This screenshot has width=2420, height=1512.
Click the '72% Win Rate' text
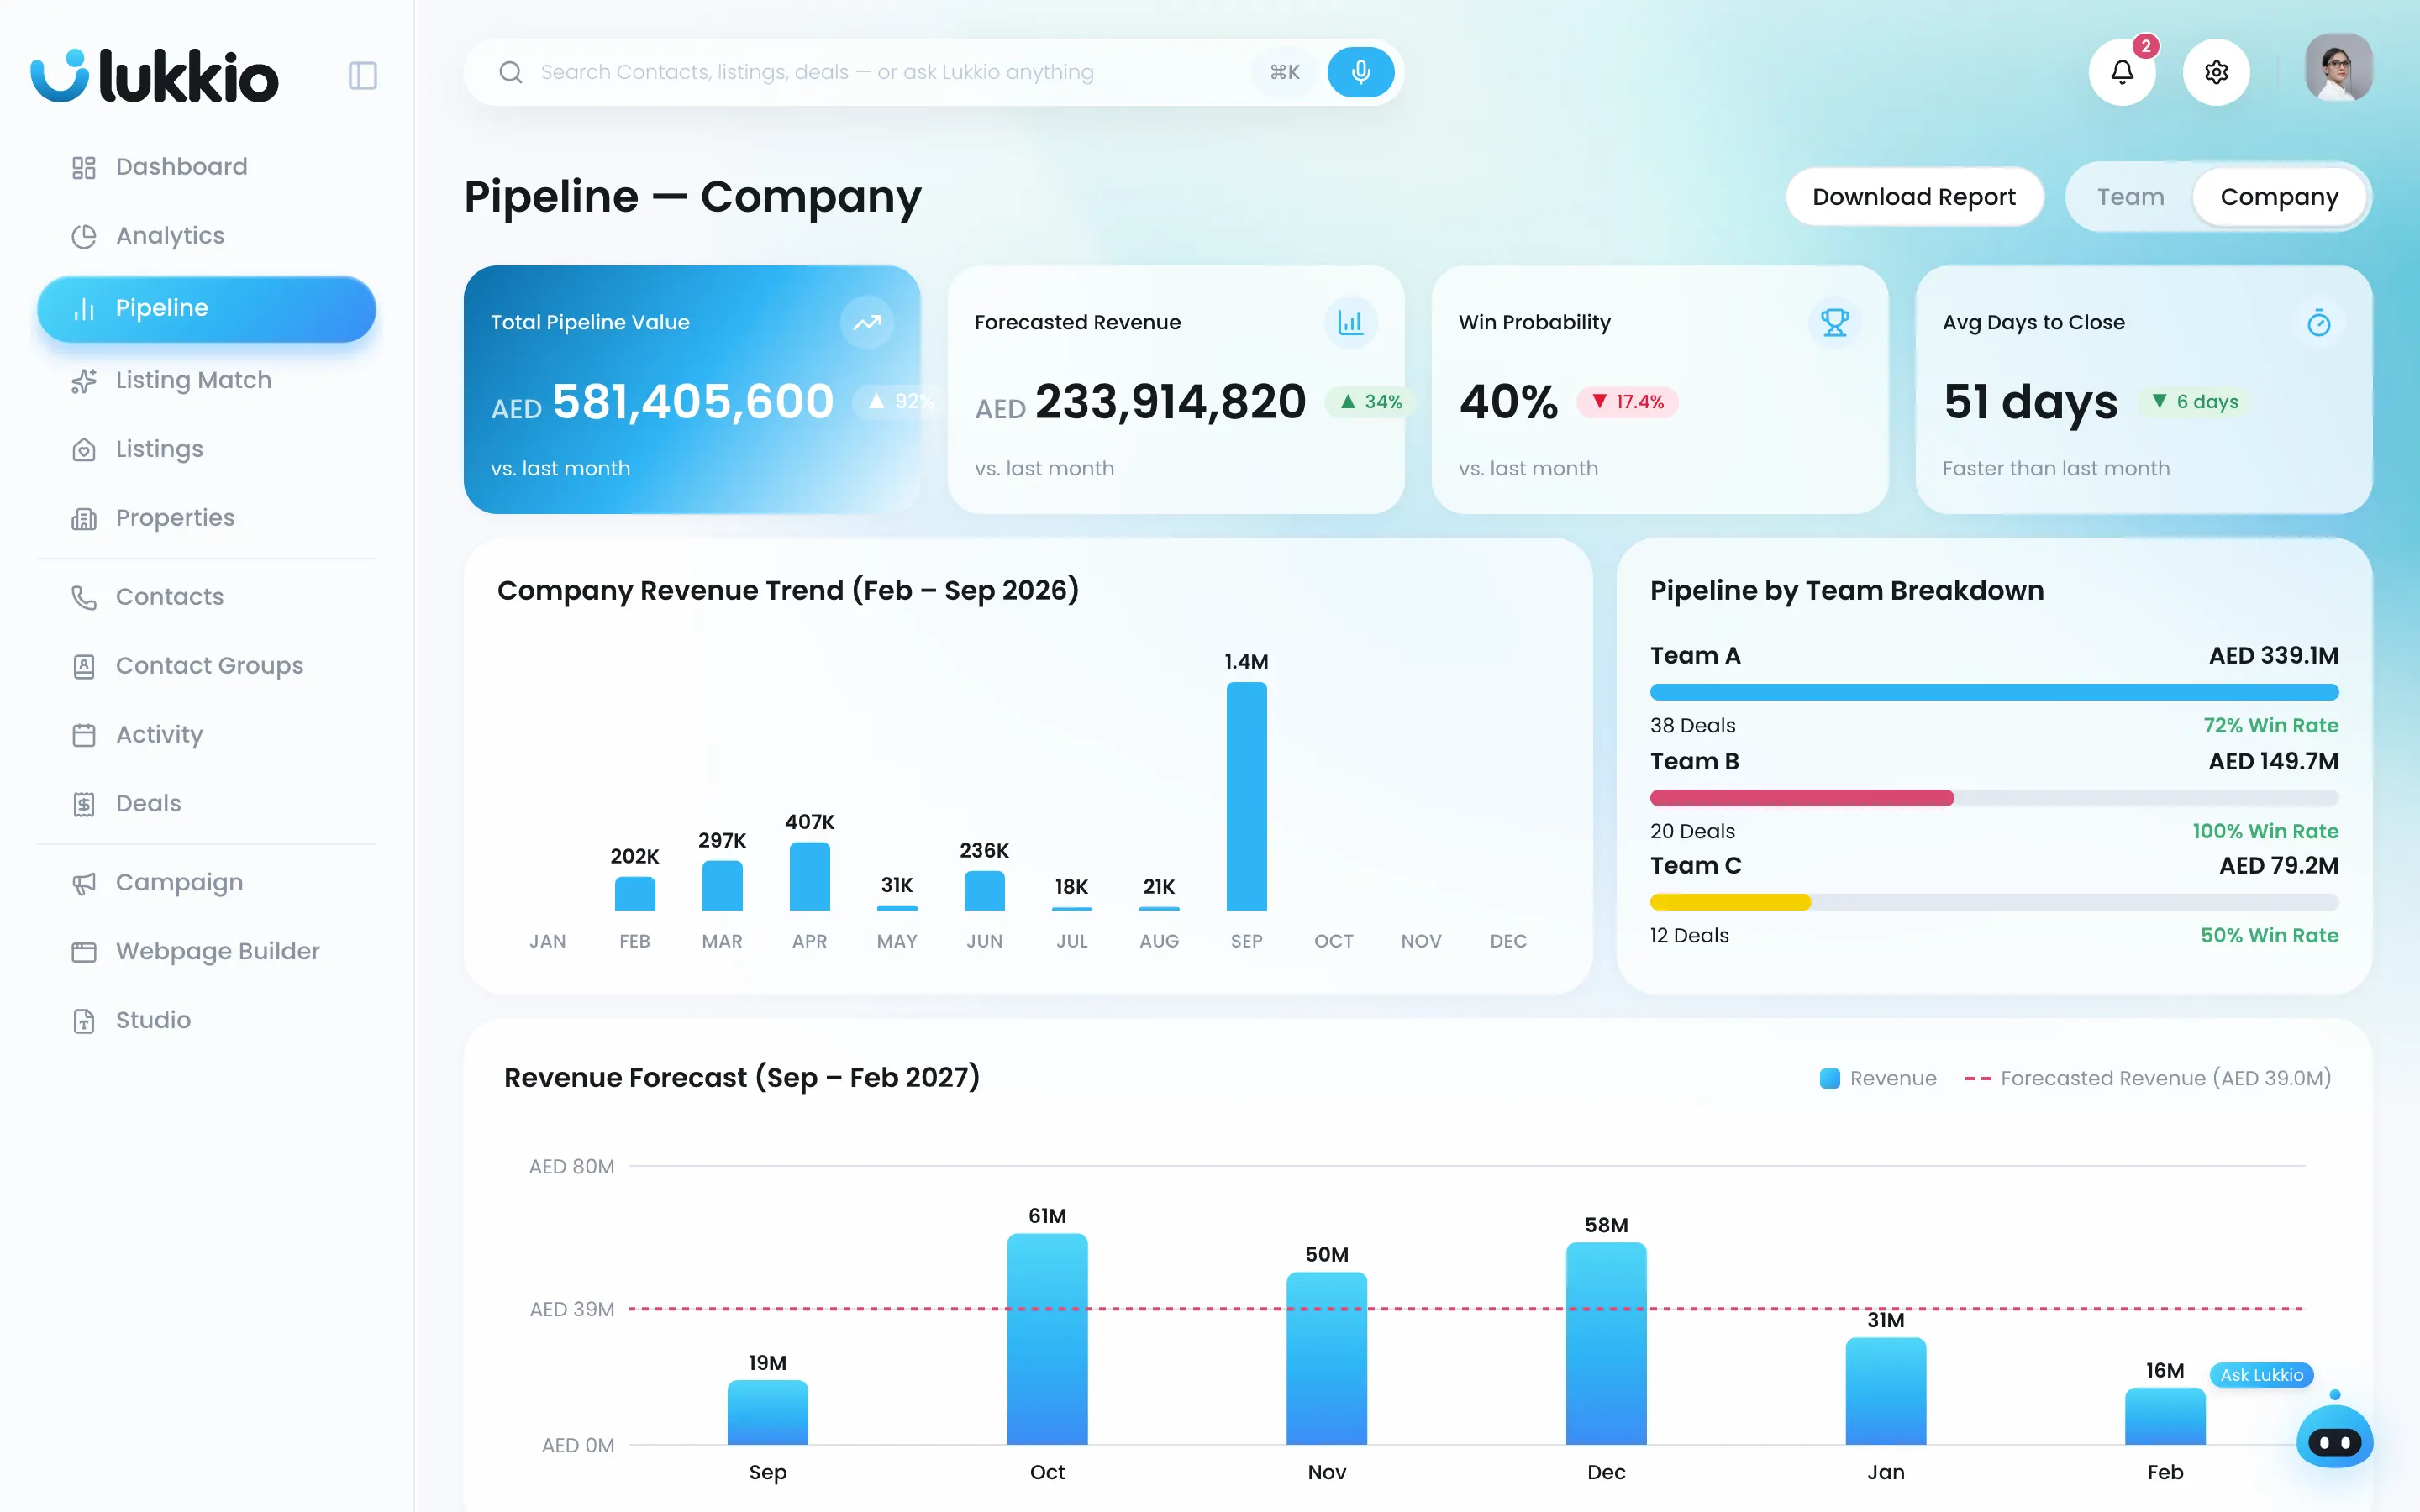tap(2270, 726)
